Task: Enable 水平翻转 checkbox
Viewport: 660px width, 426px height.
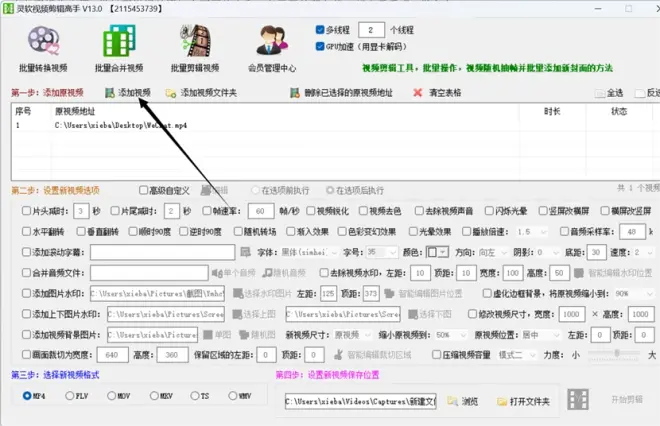Action: (26, 231)
